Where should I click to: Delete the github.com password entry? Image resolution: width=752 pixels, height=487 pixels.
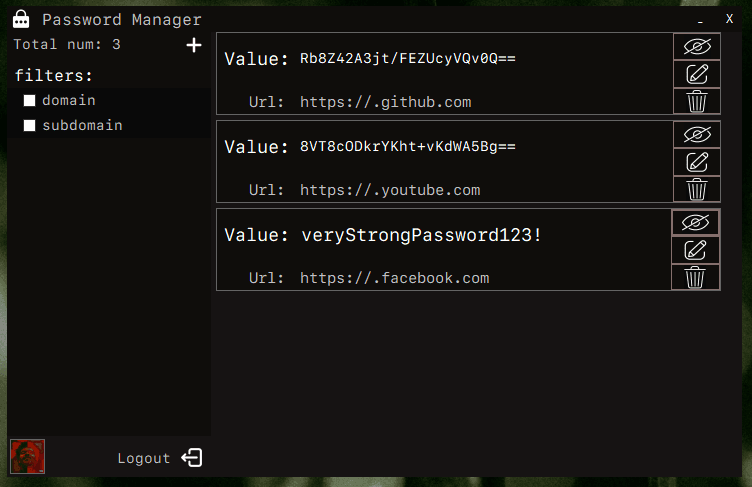(x=696, y=101)
